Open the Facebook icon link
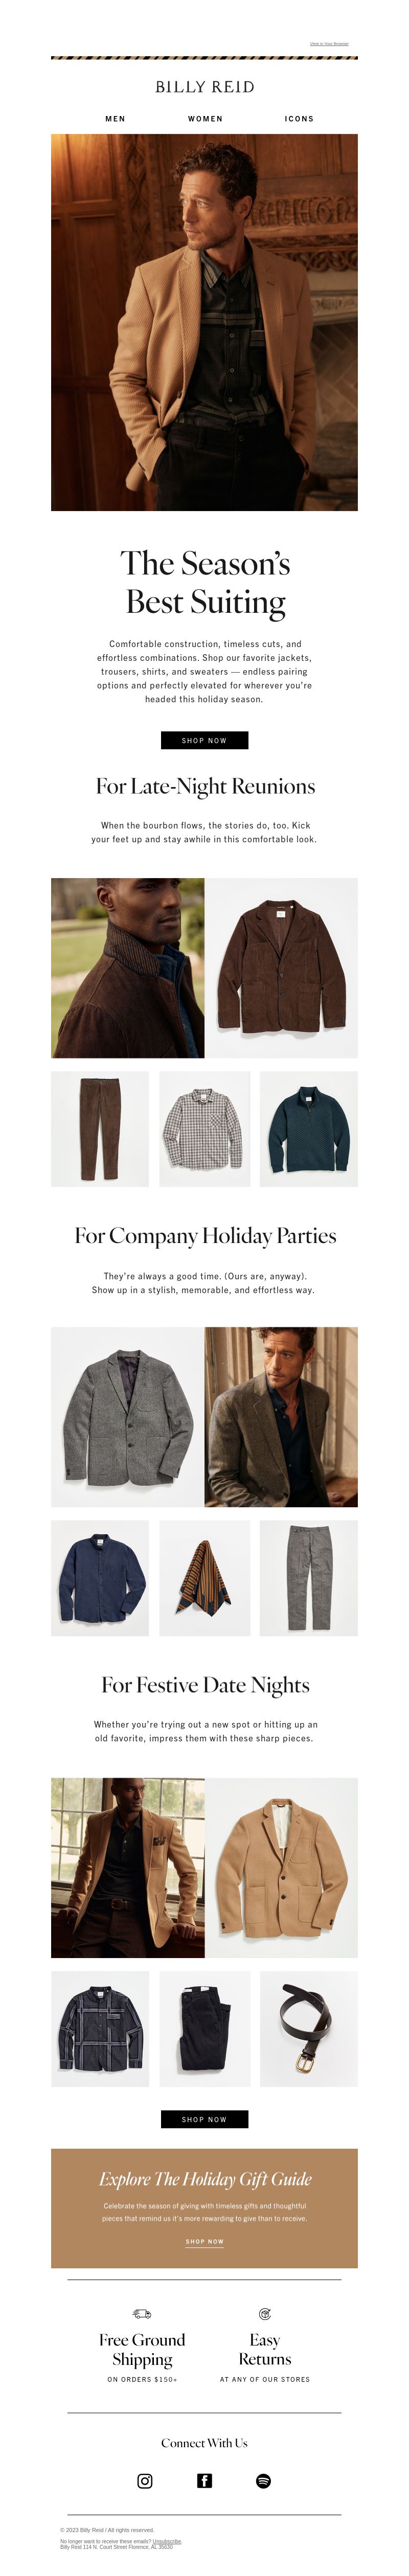 pyautogui.click(x=204, y=2481)
